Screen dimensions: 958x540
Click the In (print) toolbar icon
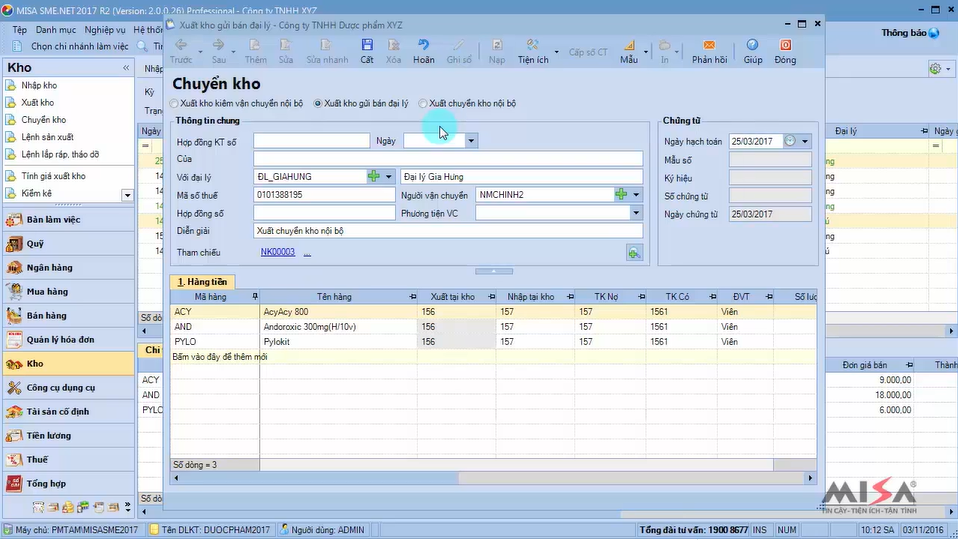point(664,45)
